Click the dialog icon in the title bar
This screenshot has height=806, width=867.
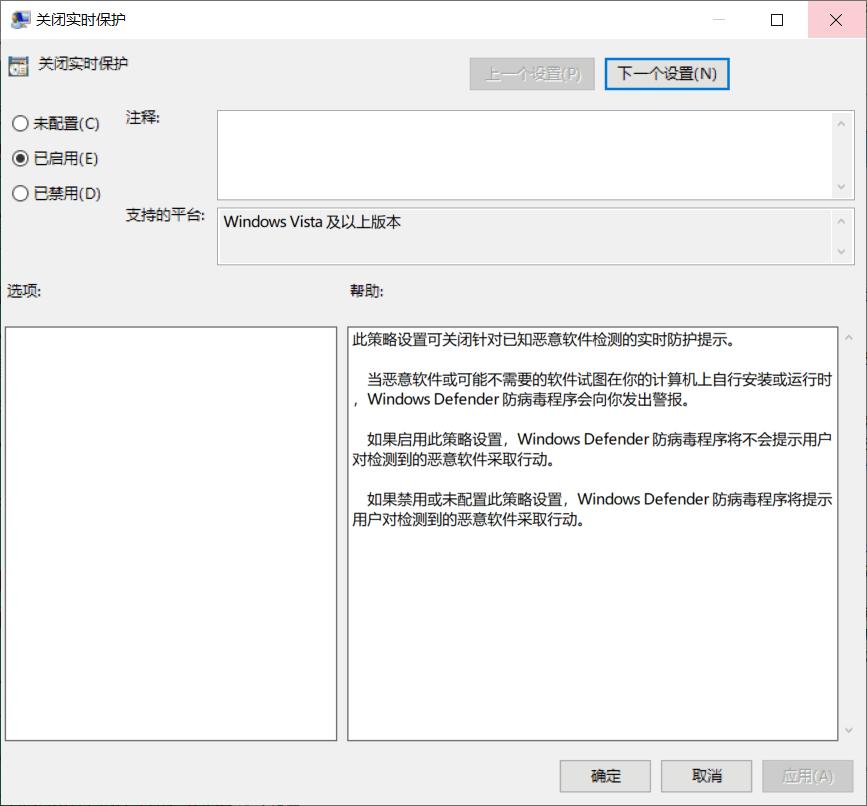point(20,19)
